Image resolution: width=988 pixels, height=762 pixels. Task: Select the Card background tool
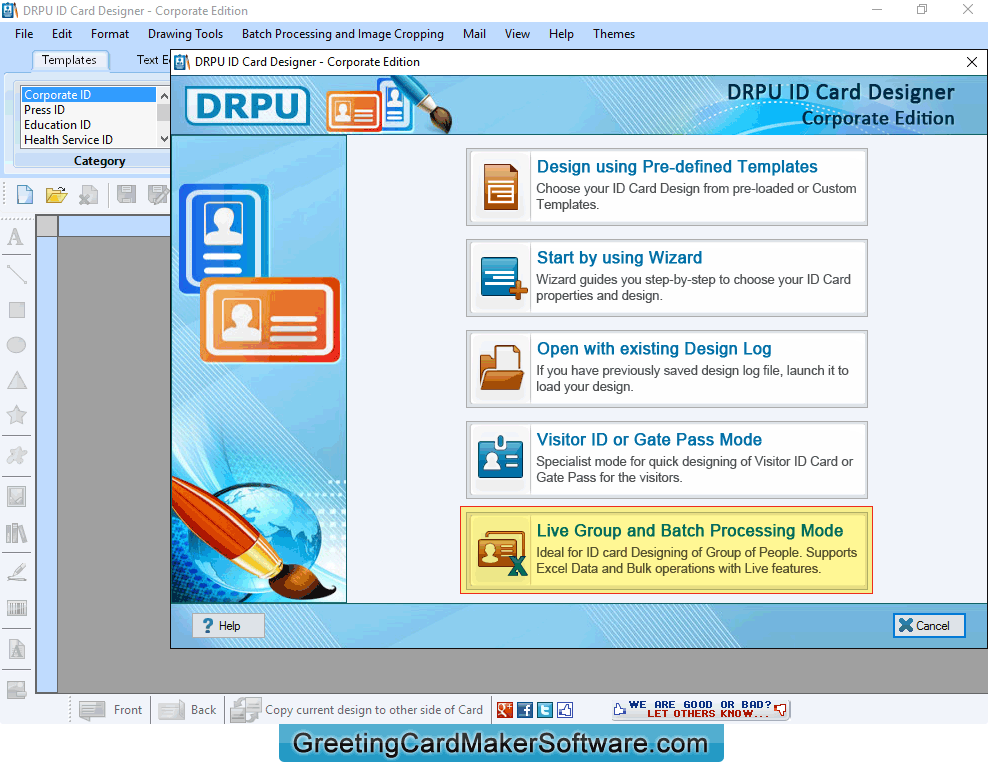point(16,690)
